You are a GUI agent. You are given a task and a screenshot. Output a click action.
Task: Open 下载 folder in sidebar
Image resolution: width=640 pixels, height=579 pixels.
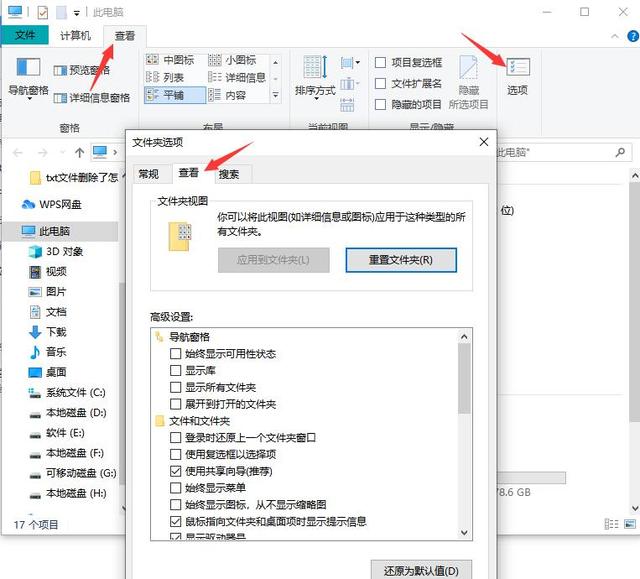pos(48,332)
